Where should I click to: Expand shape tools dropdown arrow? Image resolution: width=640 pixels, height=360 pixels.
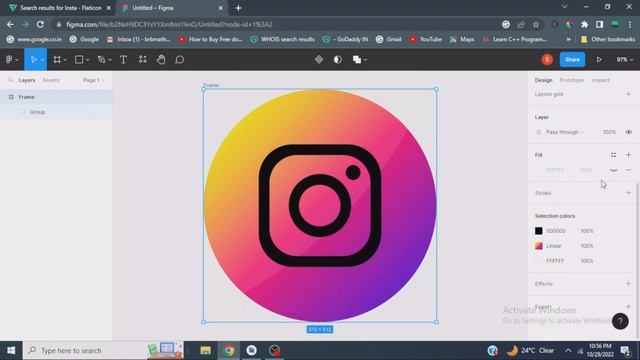tap(87, 60)
